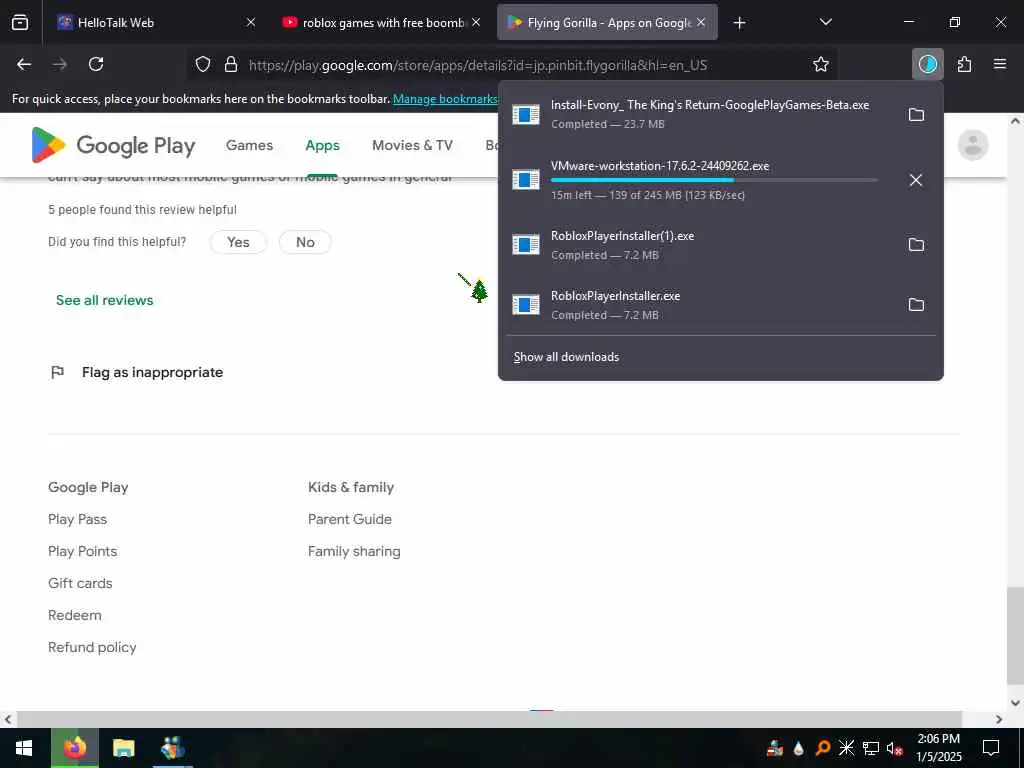Click Flag as inappropriate

coord(152,372)
